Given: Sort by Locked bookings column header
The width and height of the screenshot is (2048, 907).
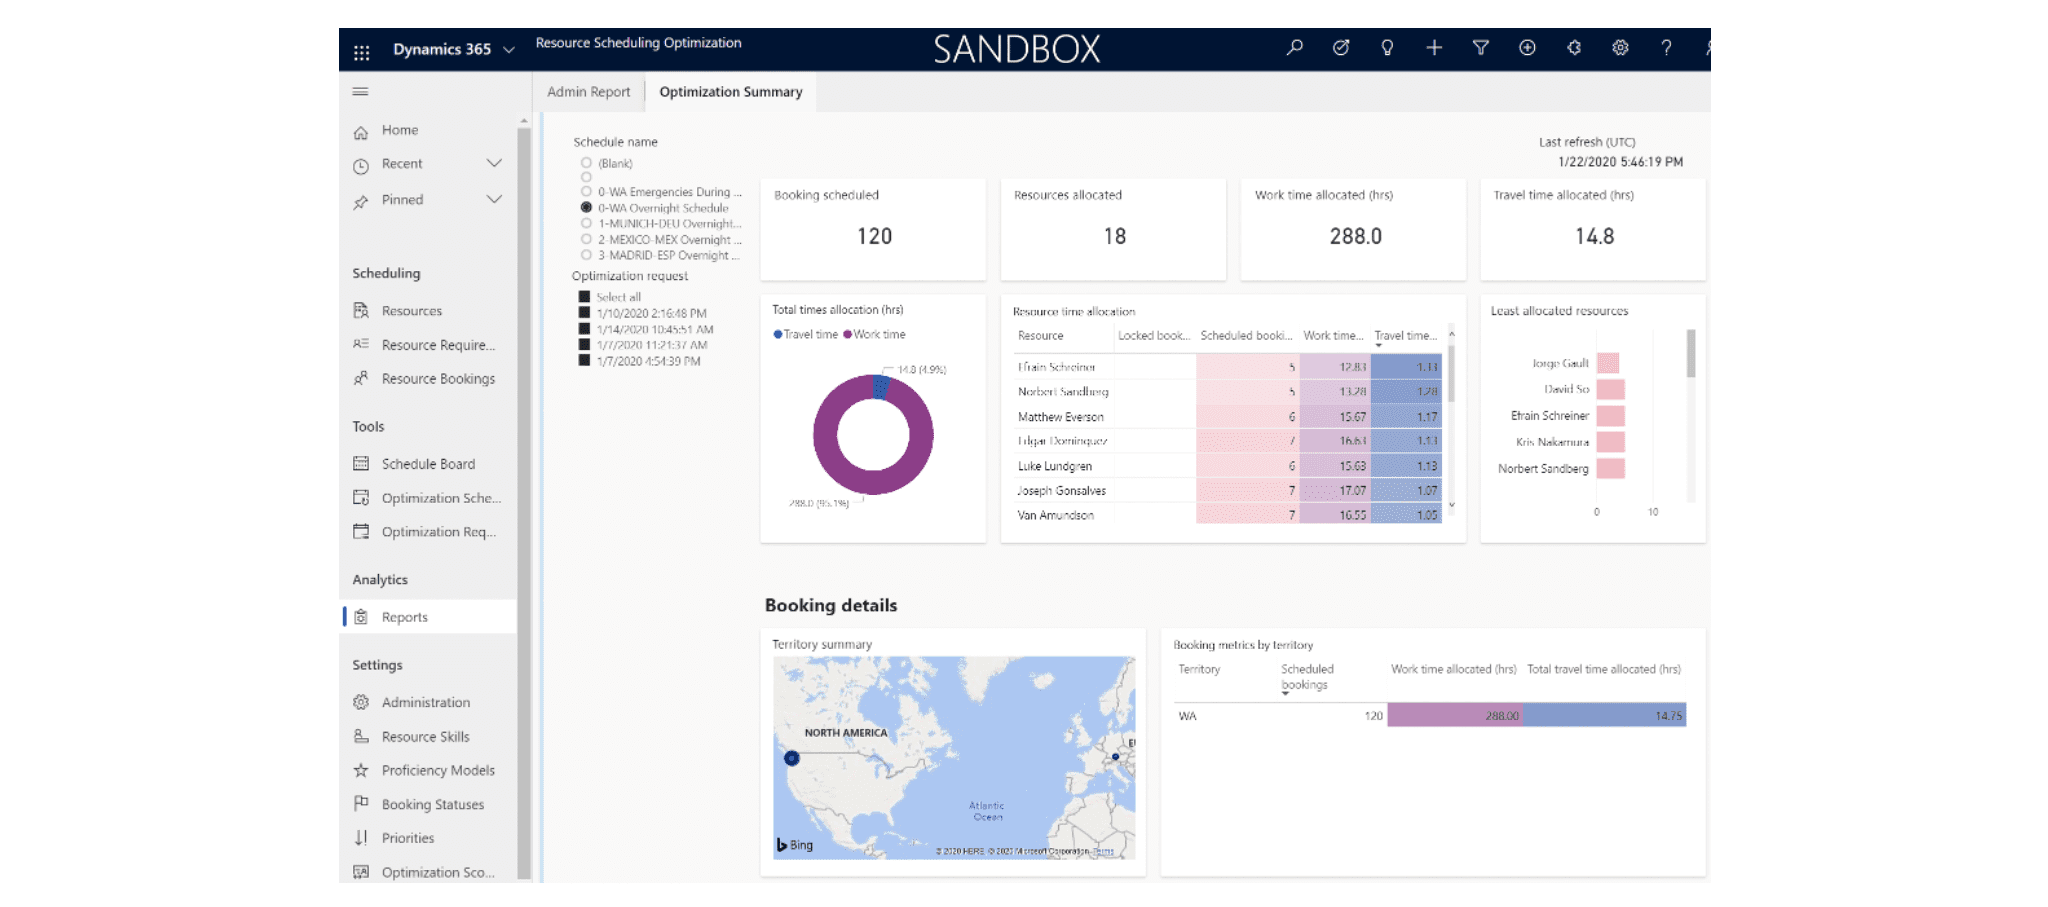Looking at the screenshot, I should [x=1154, y=336].
